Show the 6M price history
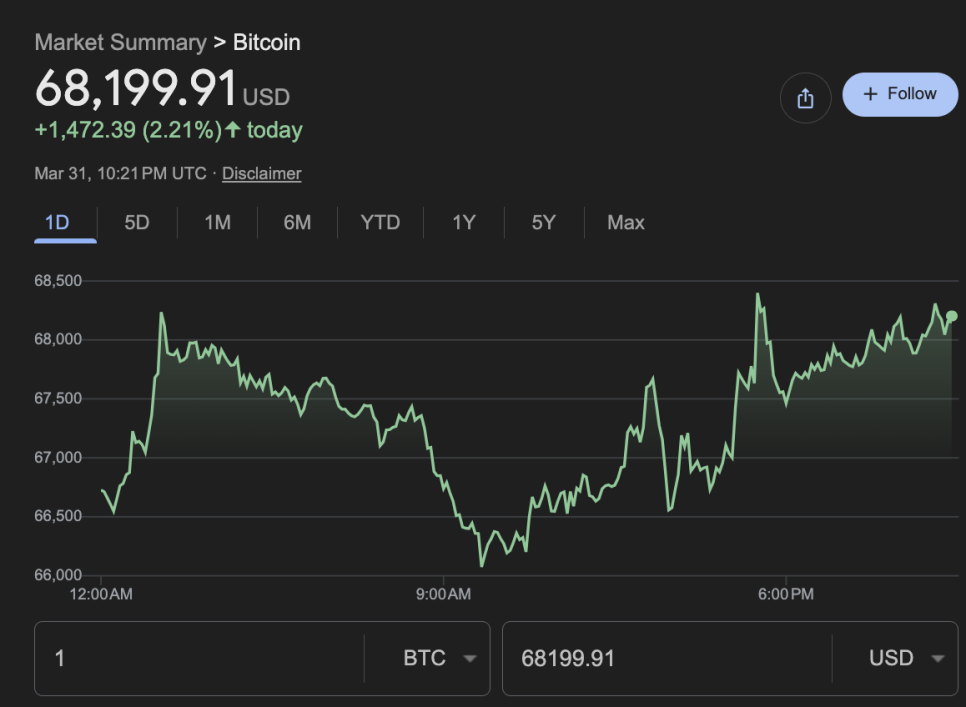966x707 pixels. pyautogui.click(x=297, y=222)
